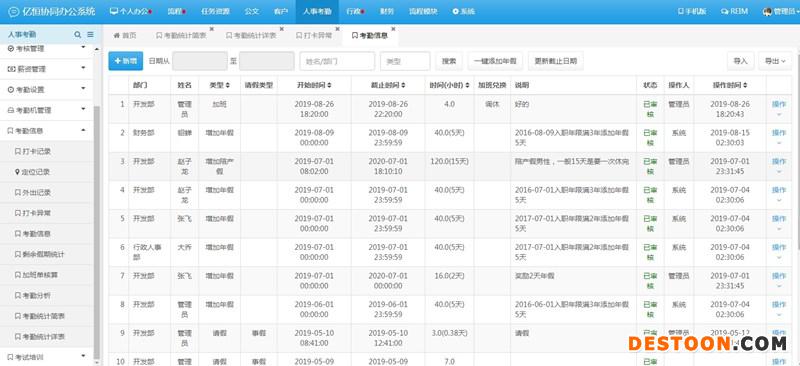Open 操作 menu for row 2 财务部
The width and height of the screenshot is (800, 366).
779,137
